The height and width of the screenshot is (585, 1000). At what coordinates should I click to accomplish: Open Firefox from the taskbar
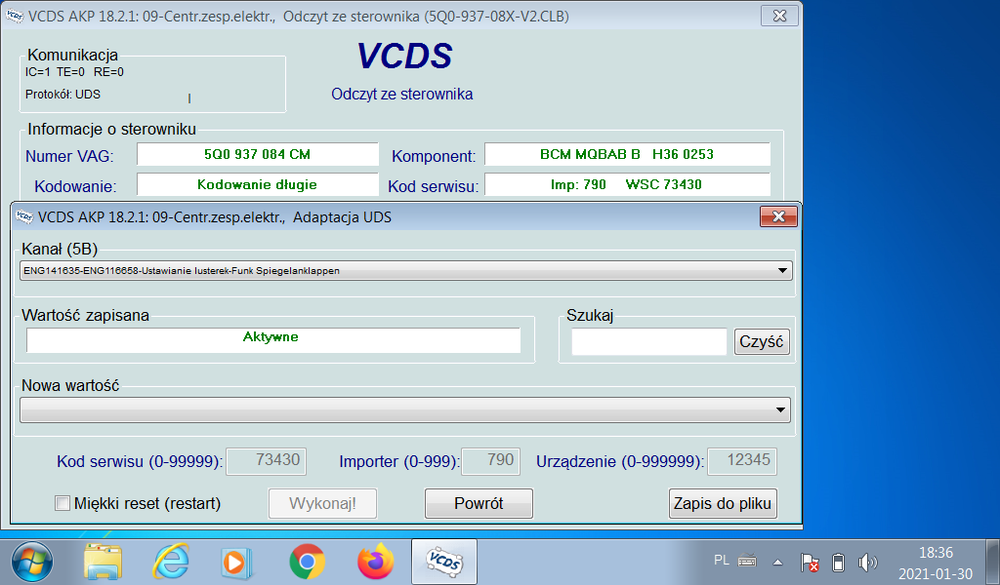pyautogui.click(x=375, y=562)
